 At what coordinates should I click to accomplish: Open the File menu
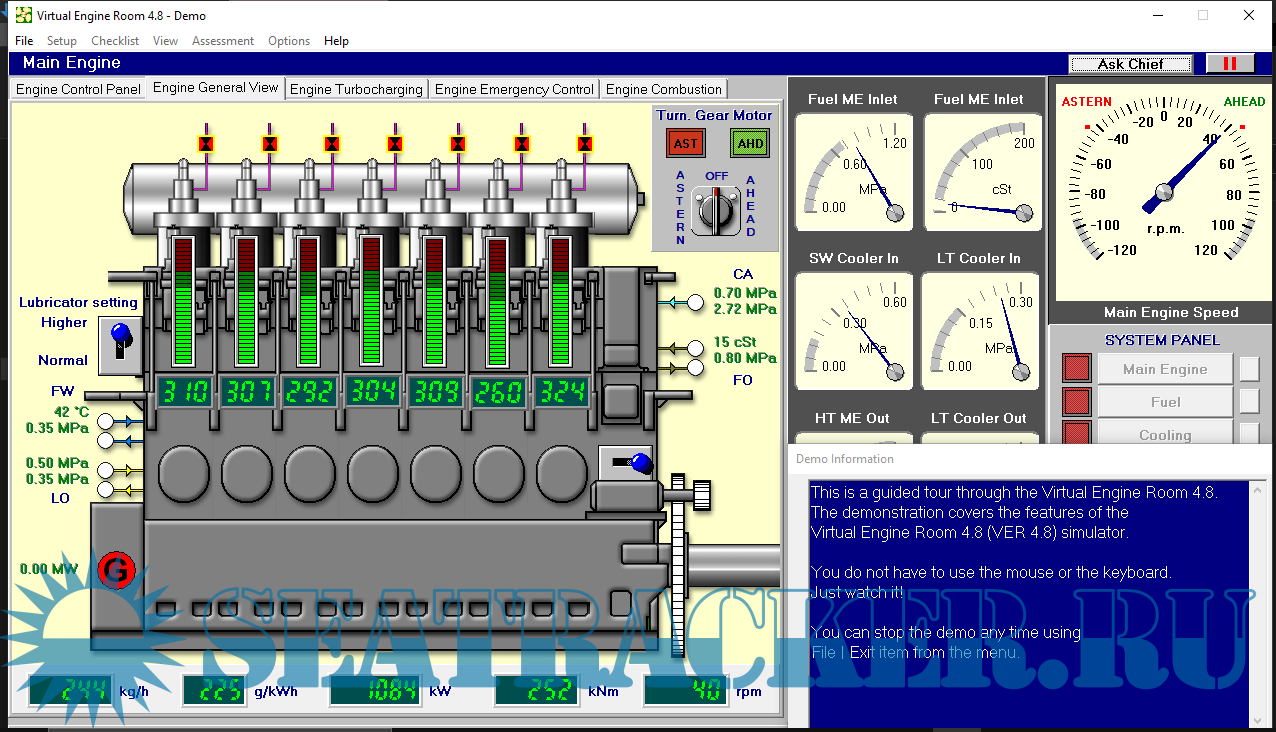point(24,41)
